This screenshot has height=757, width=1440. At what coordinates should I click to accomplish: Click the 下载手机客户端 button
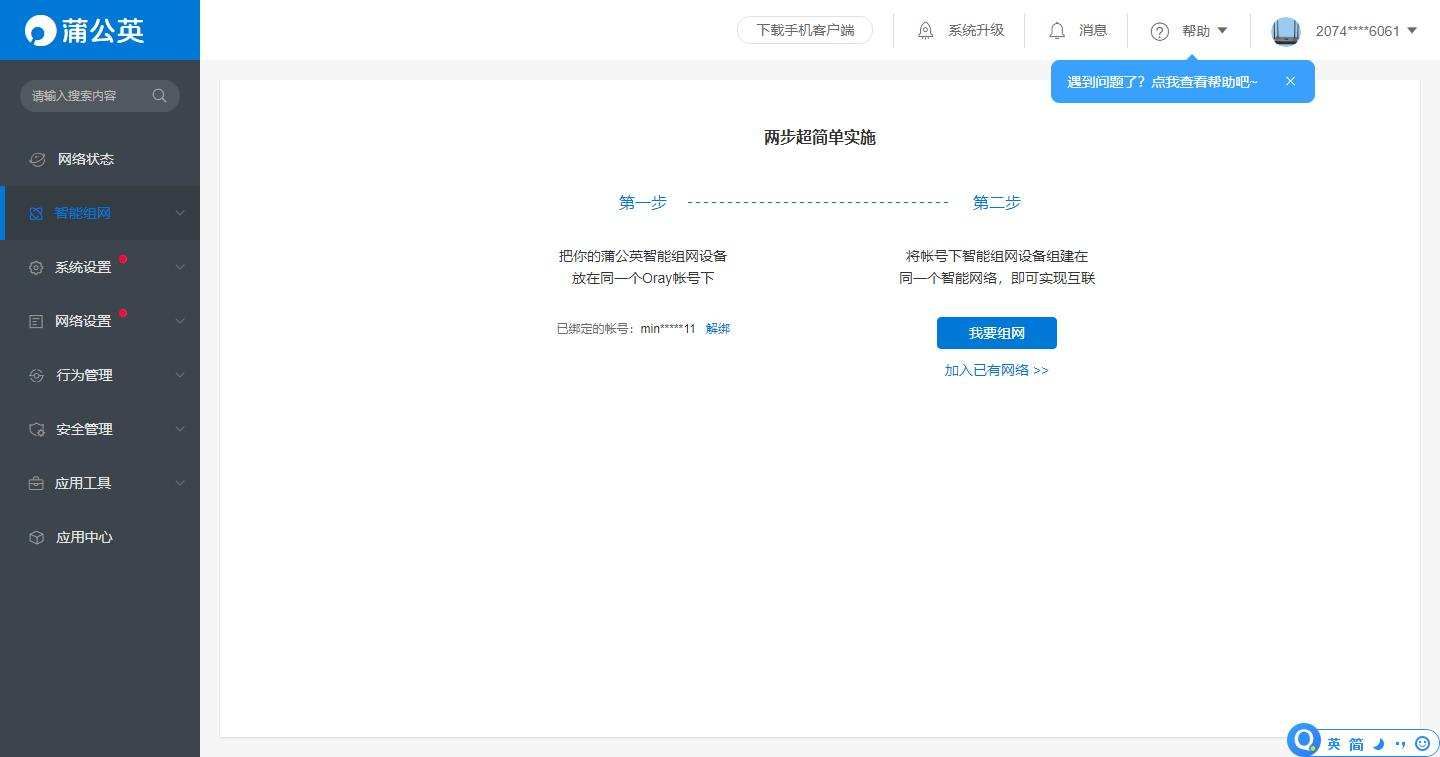(805, 31)
